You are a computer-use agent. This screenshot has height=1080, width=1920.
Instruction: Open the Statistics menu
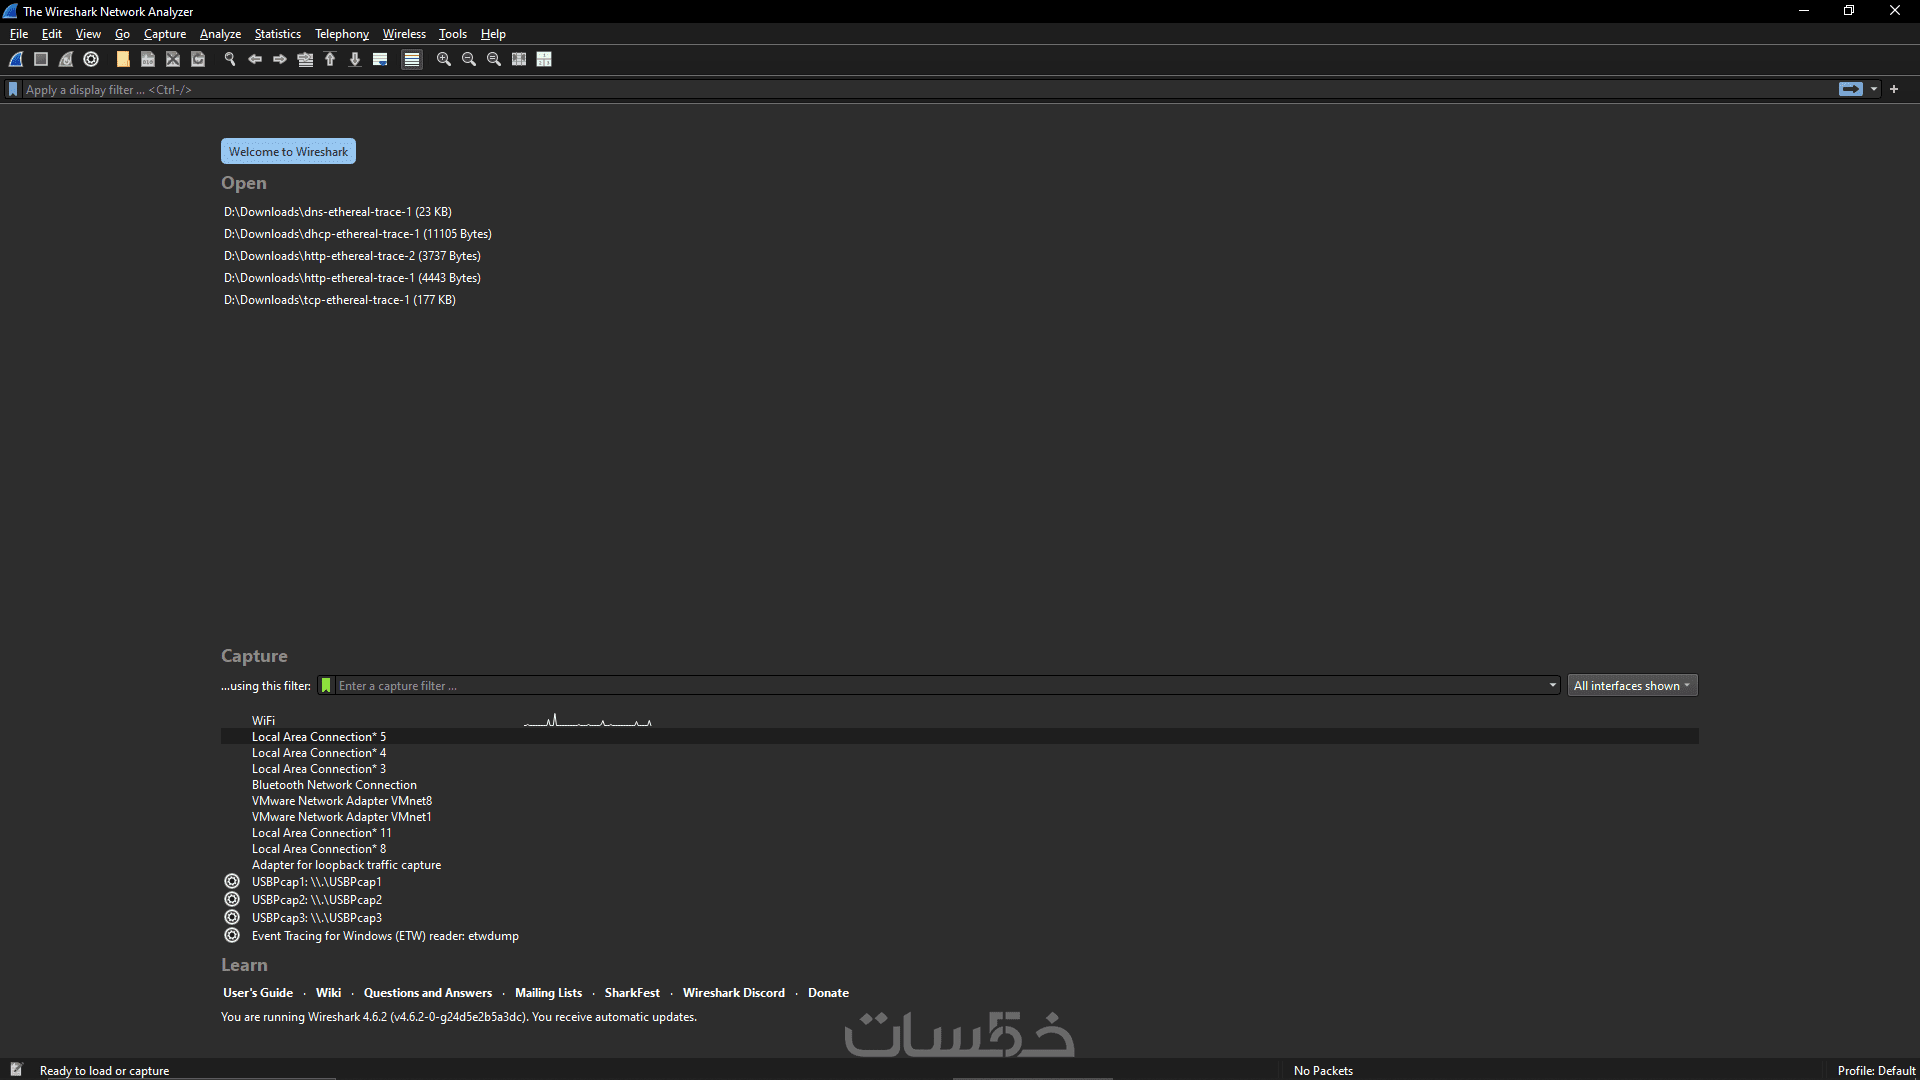[277, 34]
